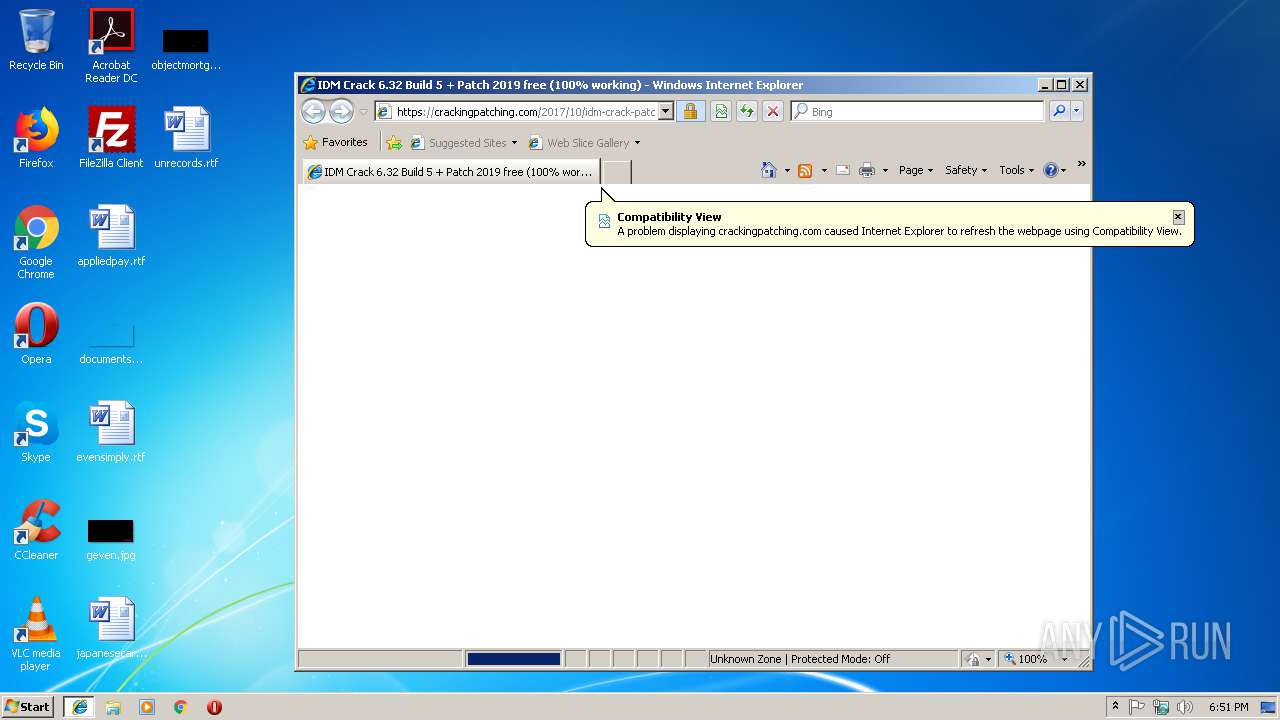
Task: Click Chrome icon in taskbar
Action: click(181, 707)
